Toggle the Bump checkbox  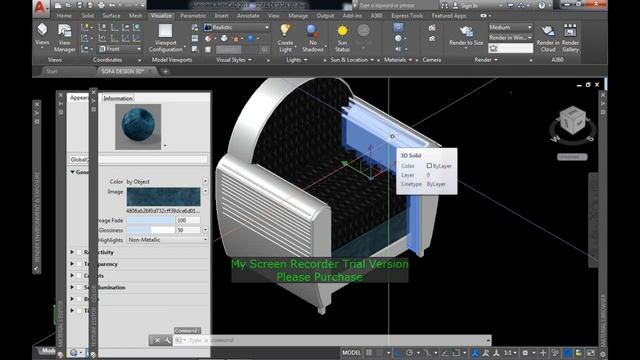pyautogui.click(x=80, y=299)
